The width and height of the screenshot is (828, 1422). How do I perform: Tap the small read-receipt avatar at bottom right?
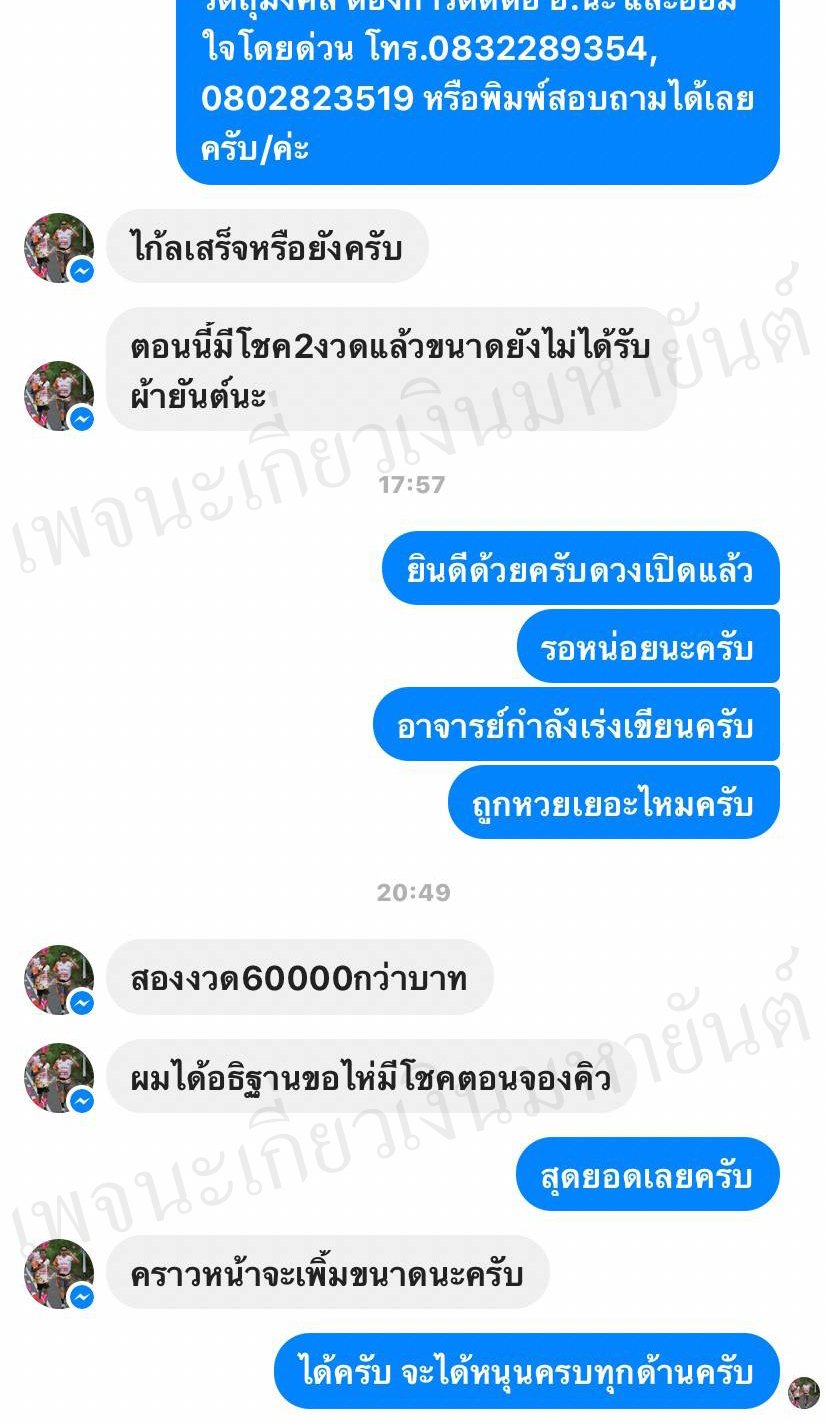pos(804,1393)
